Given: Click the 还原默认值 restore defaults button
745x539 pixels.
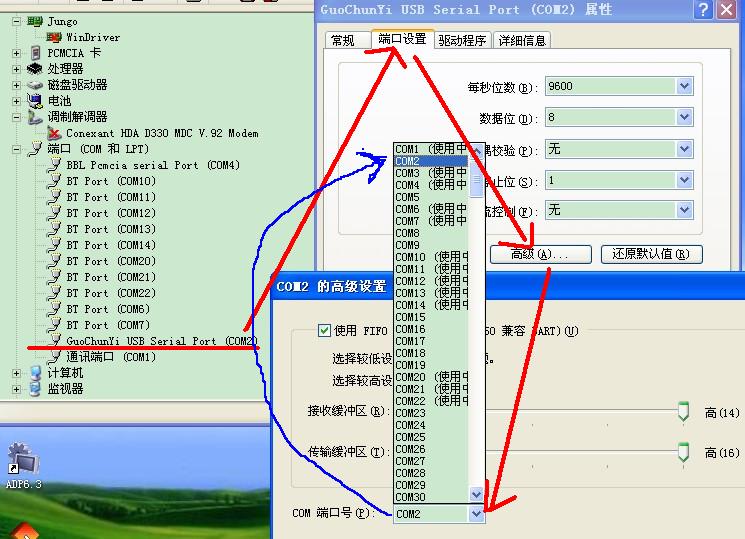Looking at the screenshot, I should (x=651, y=254).
